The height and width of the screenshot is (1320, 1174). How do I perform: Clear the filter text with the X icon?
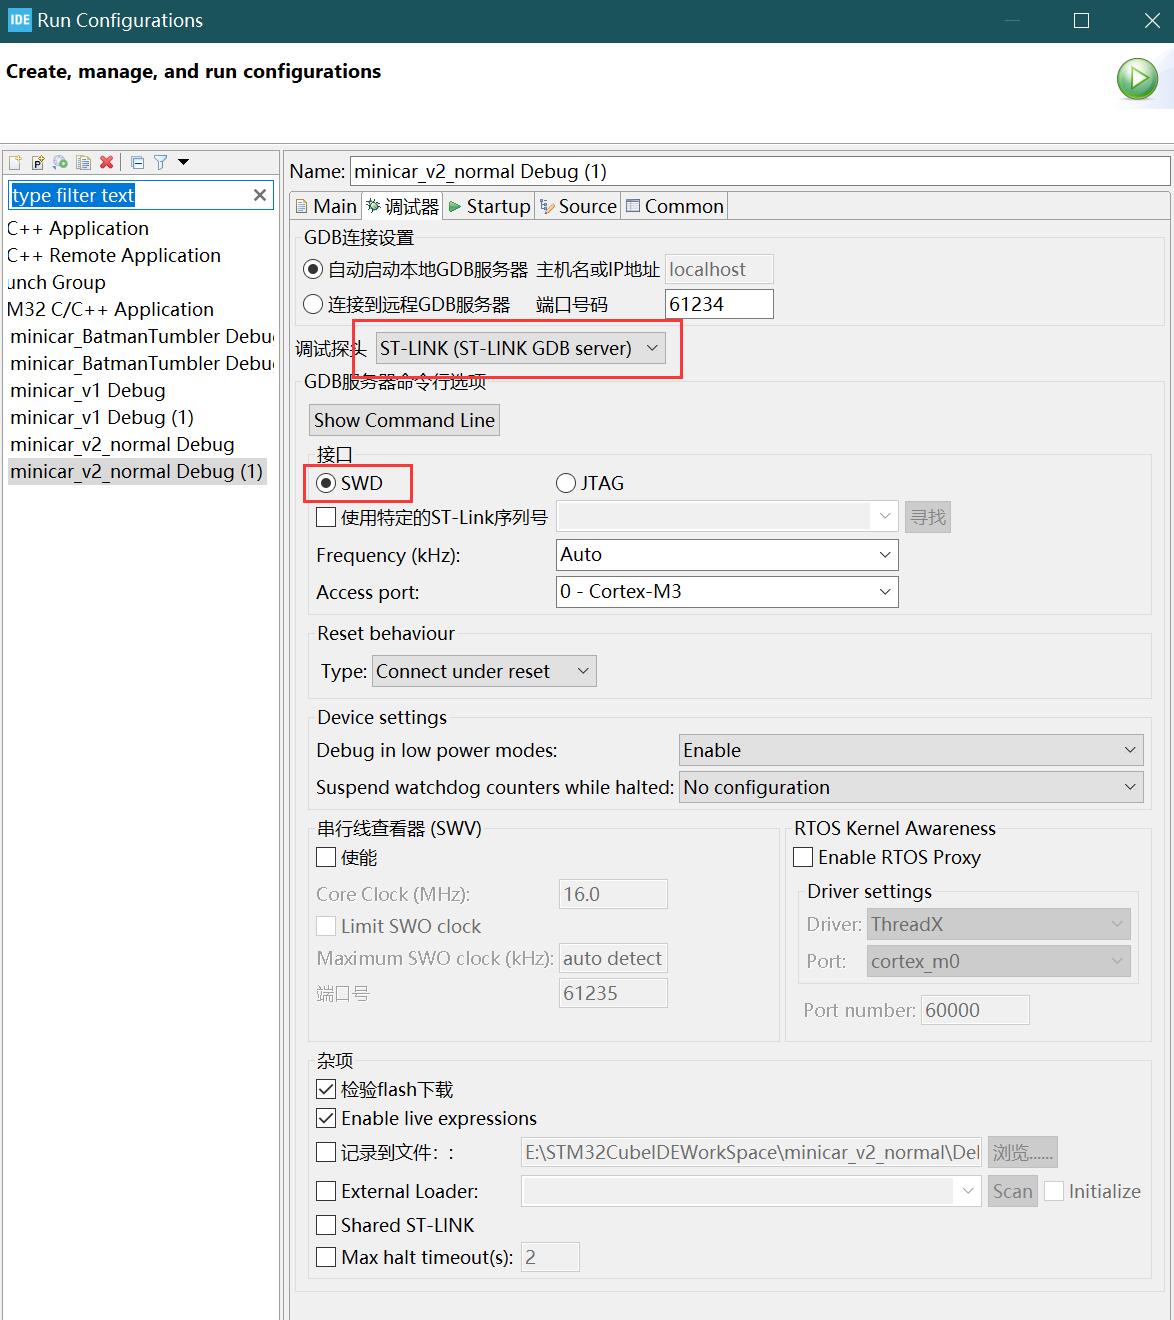260,195
